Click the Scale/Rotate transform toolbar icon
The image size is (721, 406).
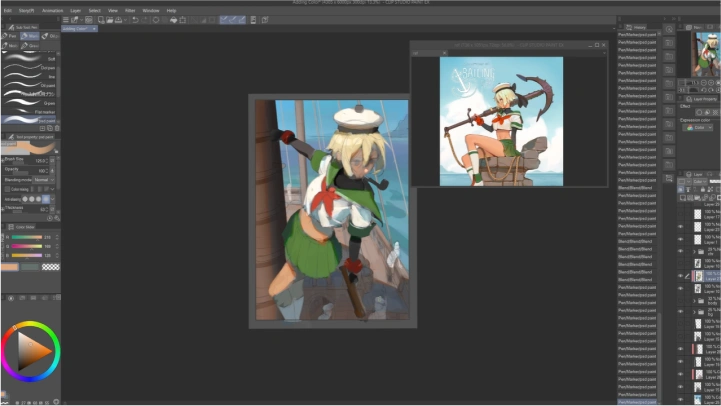[x=183, y=20]
